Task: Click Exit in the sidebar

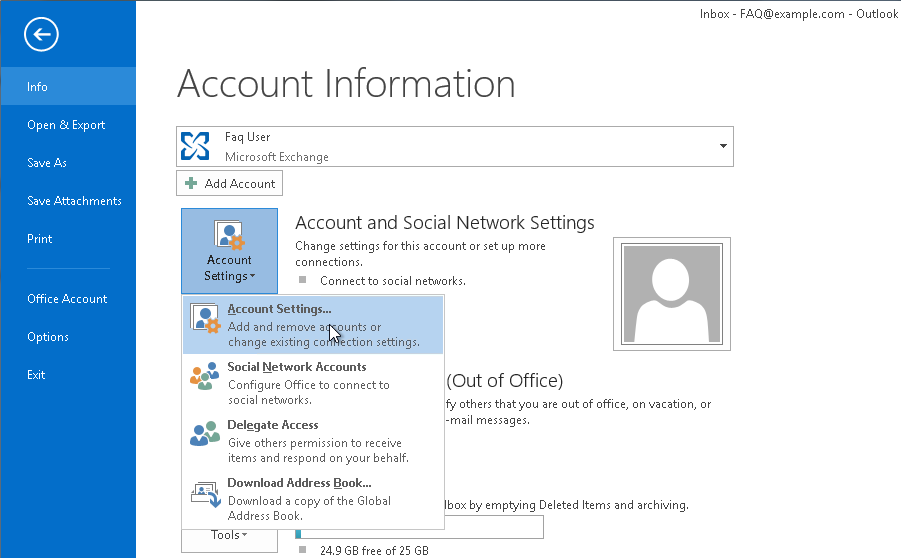Action: point(68,375)
